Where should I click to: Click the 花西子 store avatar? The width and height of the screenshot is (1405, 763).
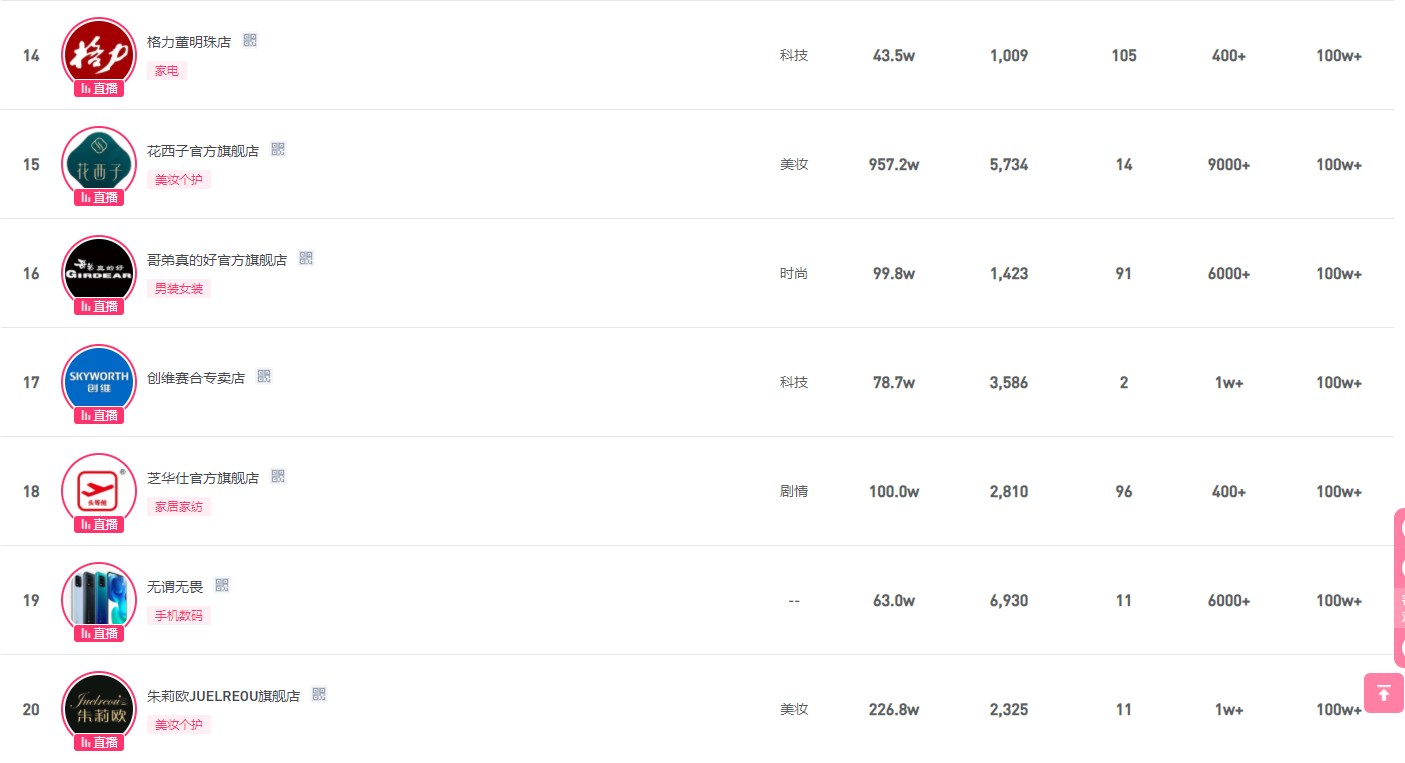click(99, 162)
